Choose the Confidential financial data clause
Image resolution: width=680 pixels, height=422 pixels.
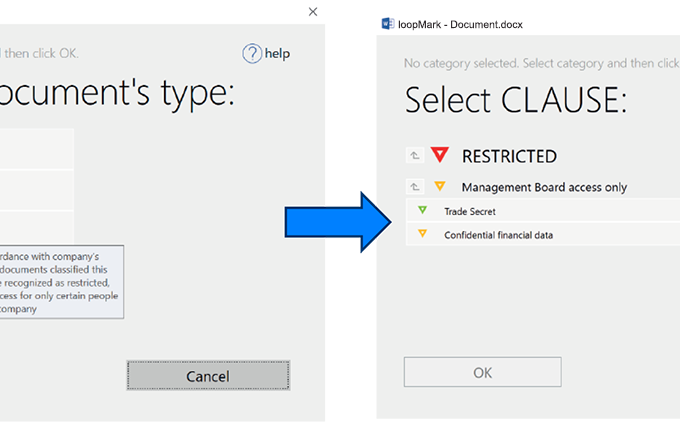(499, 235)
